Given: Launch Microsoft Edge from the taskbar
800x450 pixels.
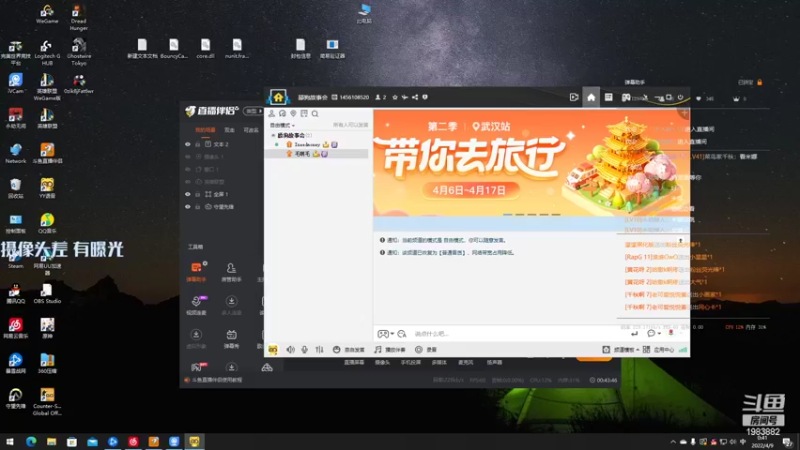Looking at the screenshot, I should point(31,441).
